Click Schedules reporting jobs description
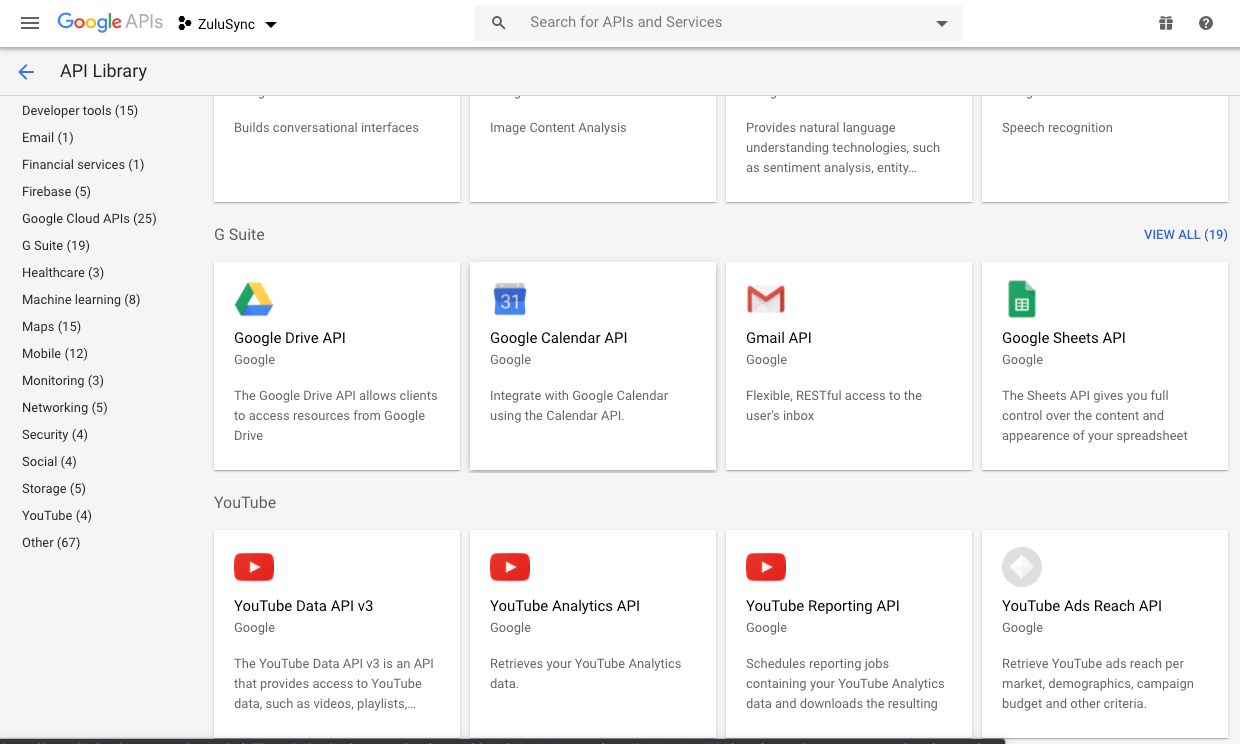This screenshot has width=1240, height=744. 845,684
